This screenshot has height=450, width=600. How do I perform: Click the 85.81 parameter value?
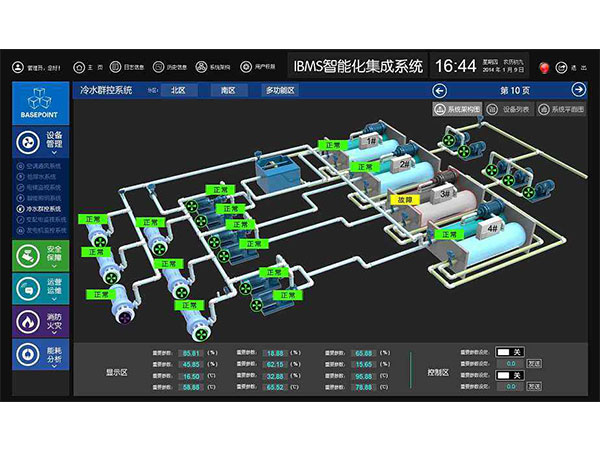pos(191,353)
